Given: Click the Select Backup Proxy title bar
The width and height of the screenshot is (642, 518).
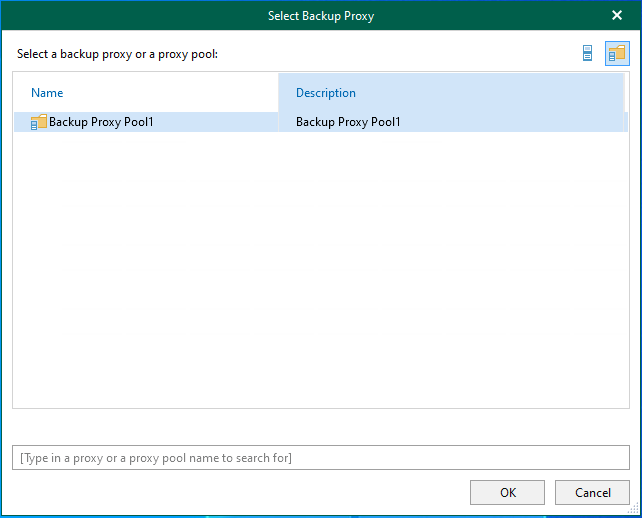Looking at the screenshot, I should 320,16.
